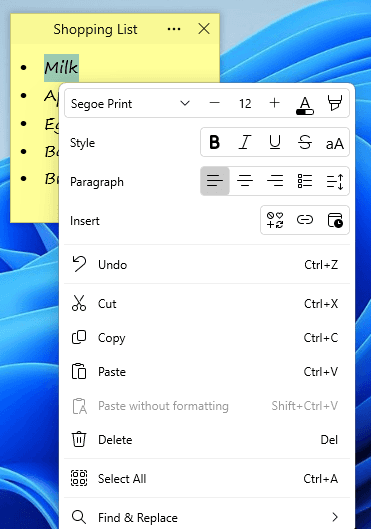Image resolution: width=371 pixels, height=529 pixels.
Task: Toggle bulleted list formatting
Action: point(305,181)
